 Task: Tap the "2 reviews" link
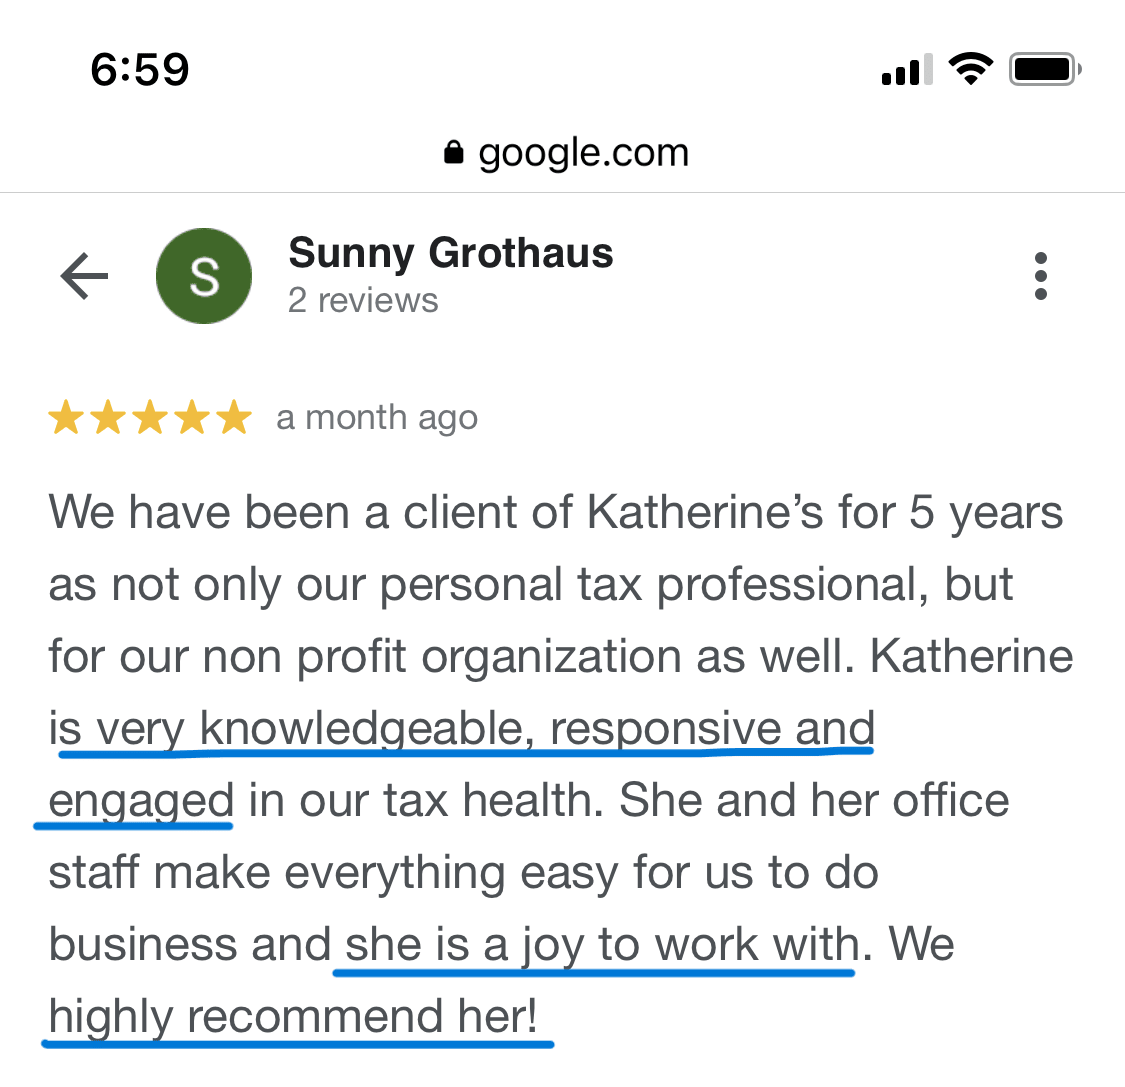point(363,300)
